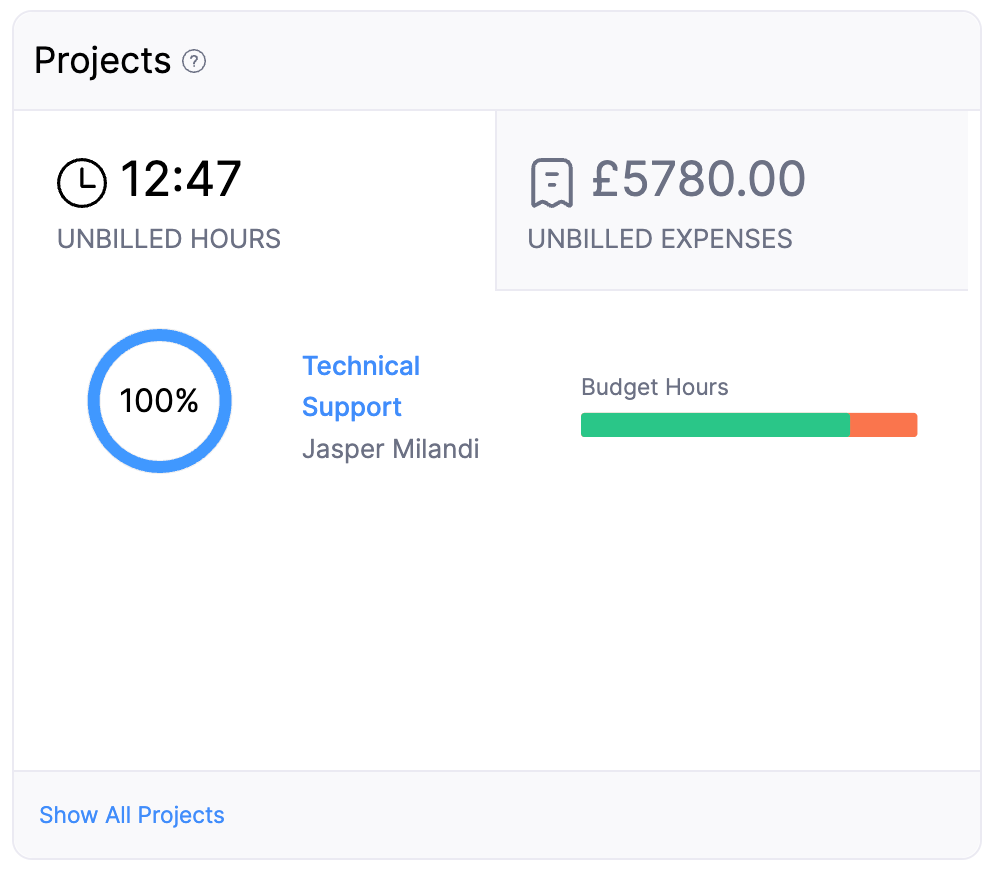992x874 pixels.
Task: Click the Budget Hours label
Action: 654,387
